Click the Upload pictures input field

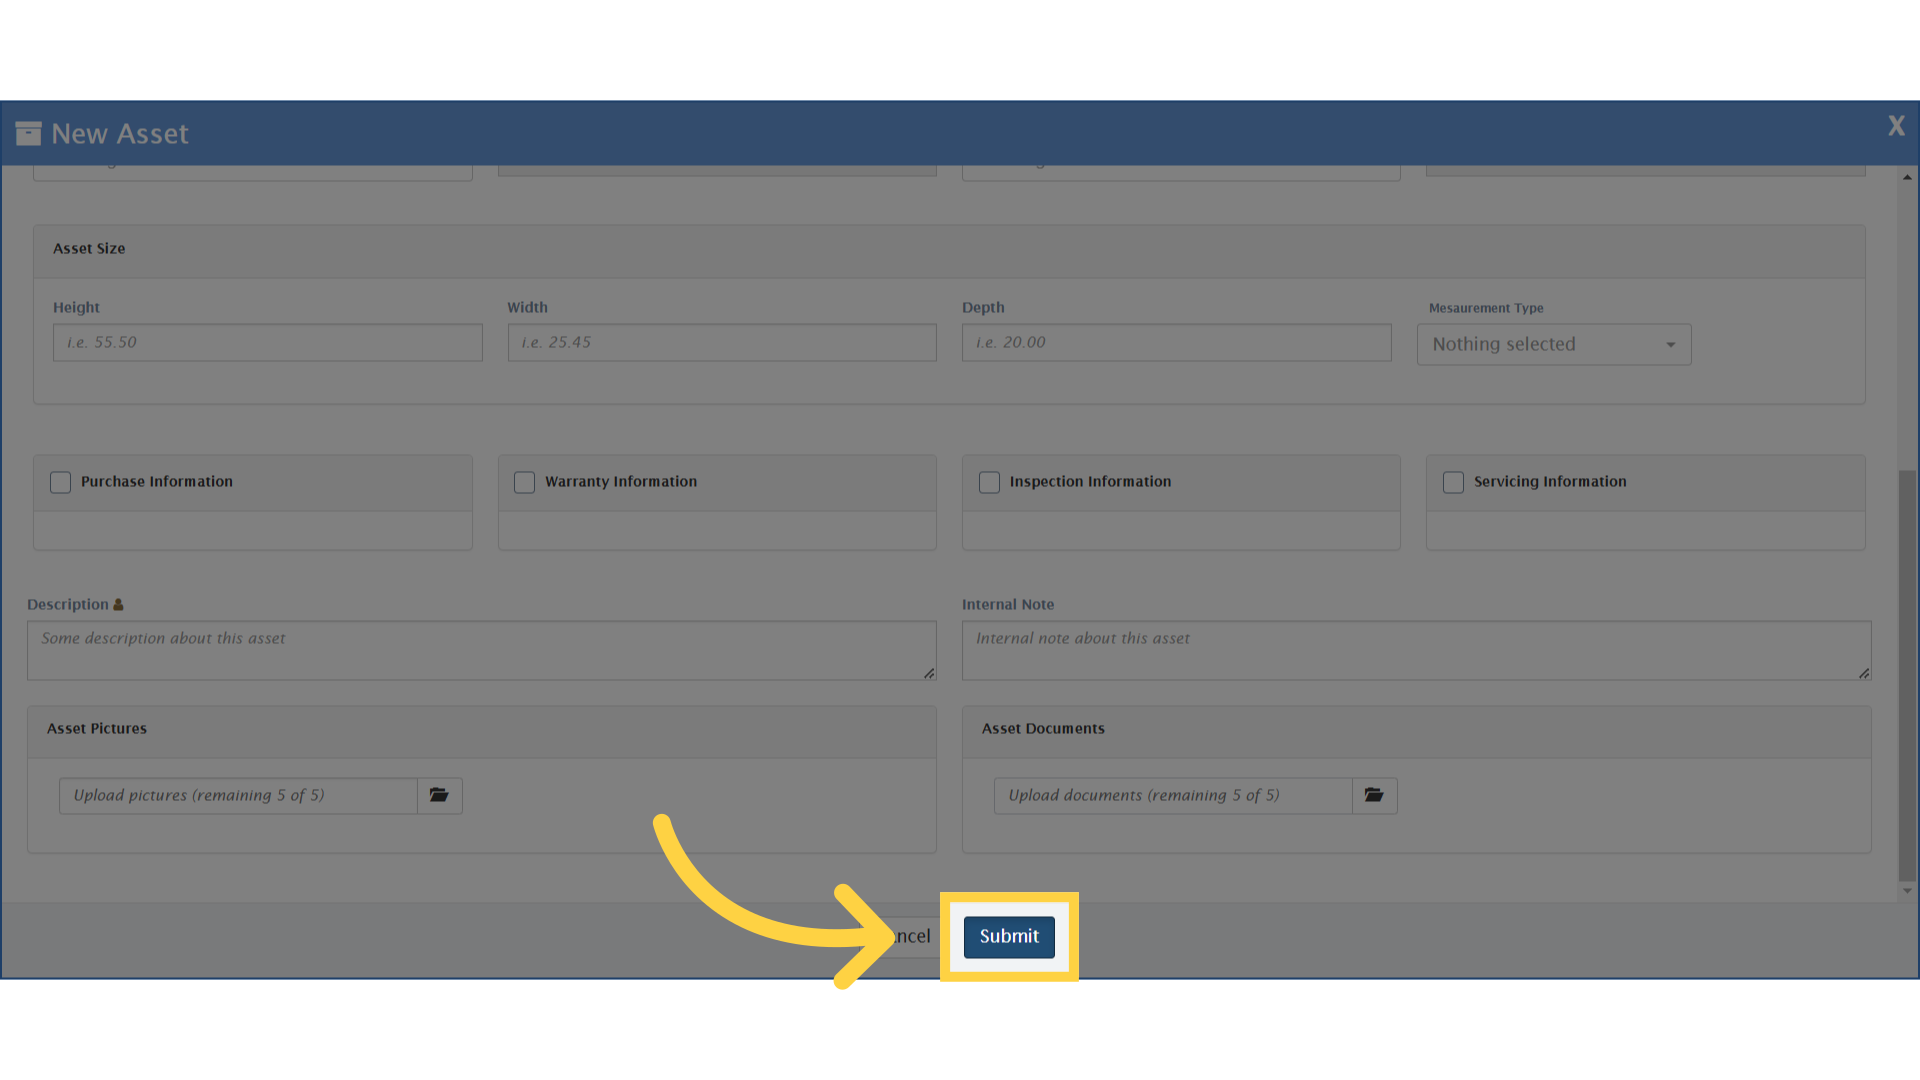238,795
